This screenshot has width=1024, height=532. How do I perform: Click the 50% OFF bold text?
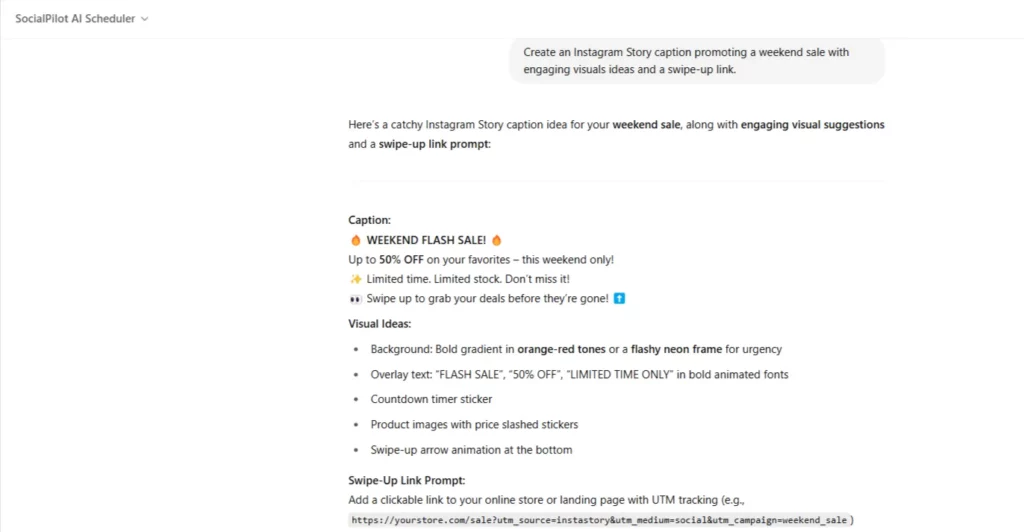click(x=402, y=260)
